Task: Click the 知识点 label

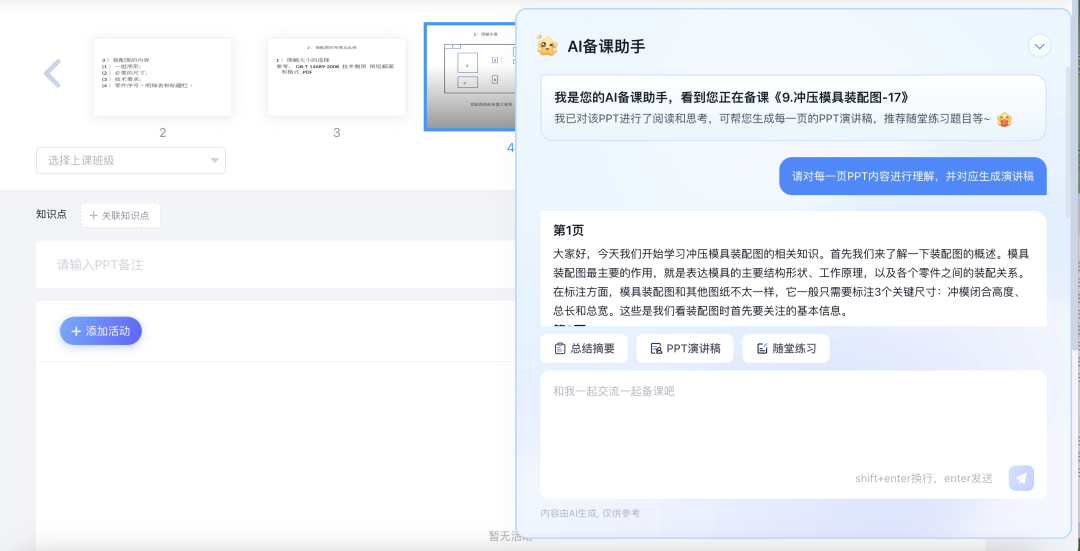Action: click(52, 214)
